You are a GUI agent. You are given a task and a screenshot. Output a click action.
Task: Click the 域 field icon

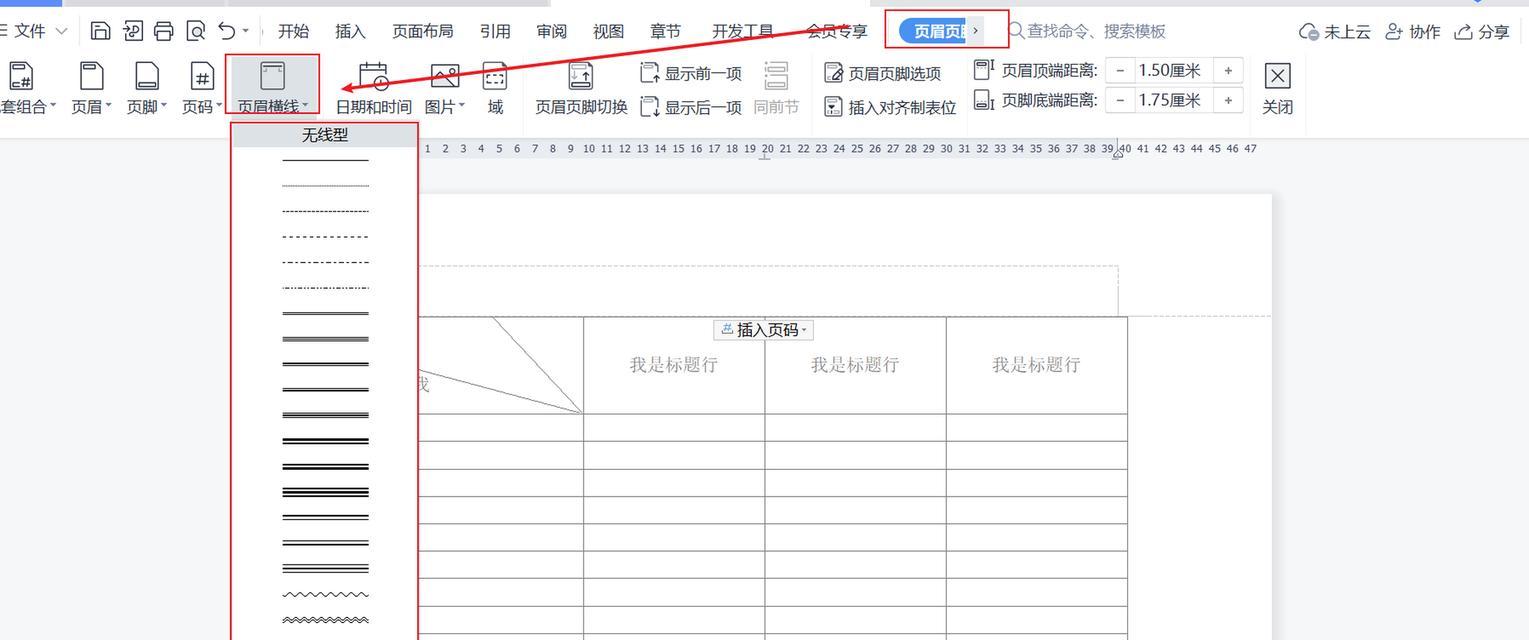[x=495, y=77]
